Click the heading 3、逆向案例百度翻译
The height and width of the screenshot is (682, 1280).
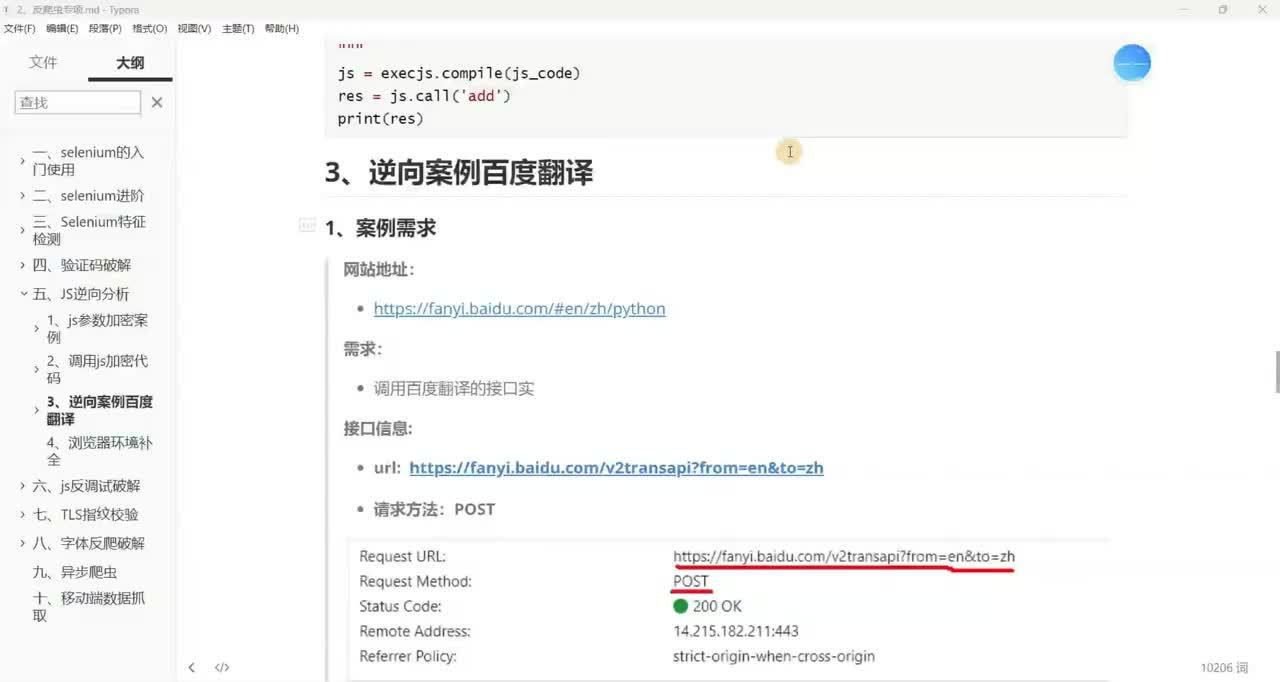tap(459, 173)
